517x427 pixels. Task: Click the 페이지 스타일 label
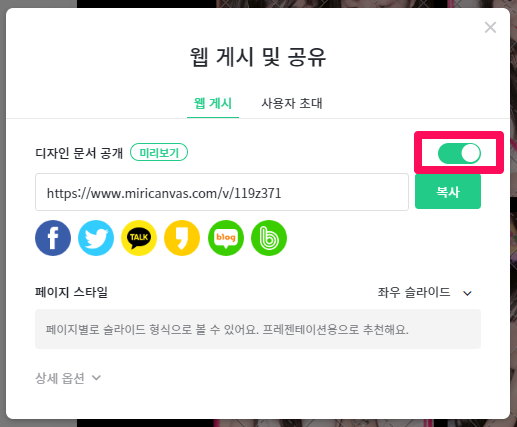coord(71,292)
